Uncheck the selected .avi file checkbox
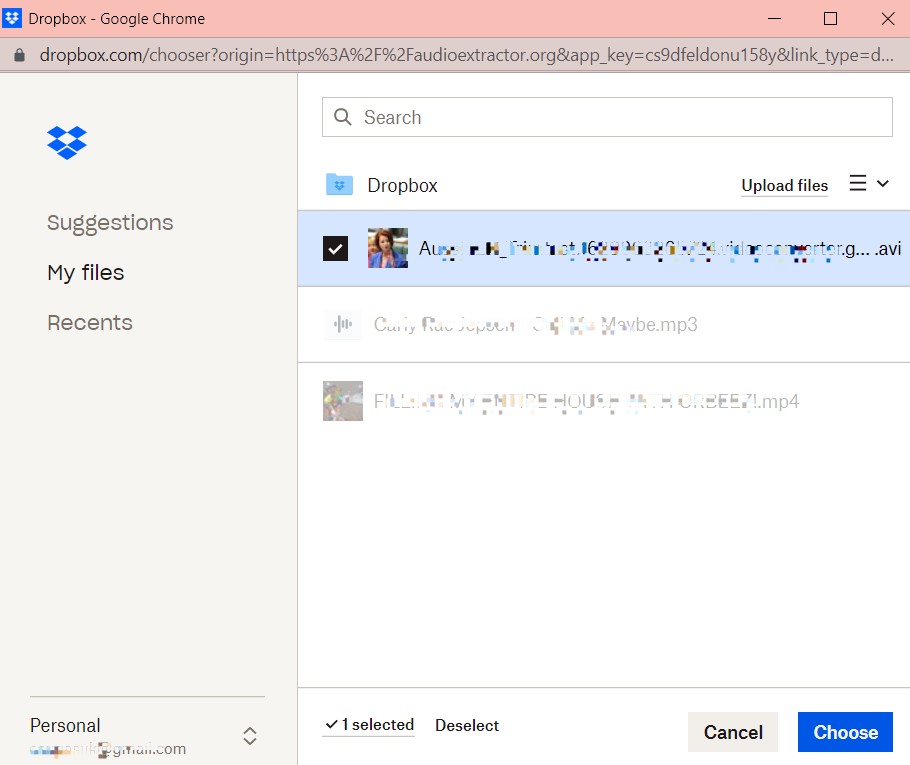 click(335, 248)
